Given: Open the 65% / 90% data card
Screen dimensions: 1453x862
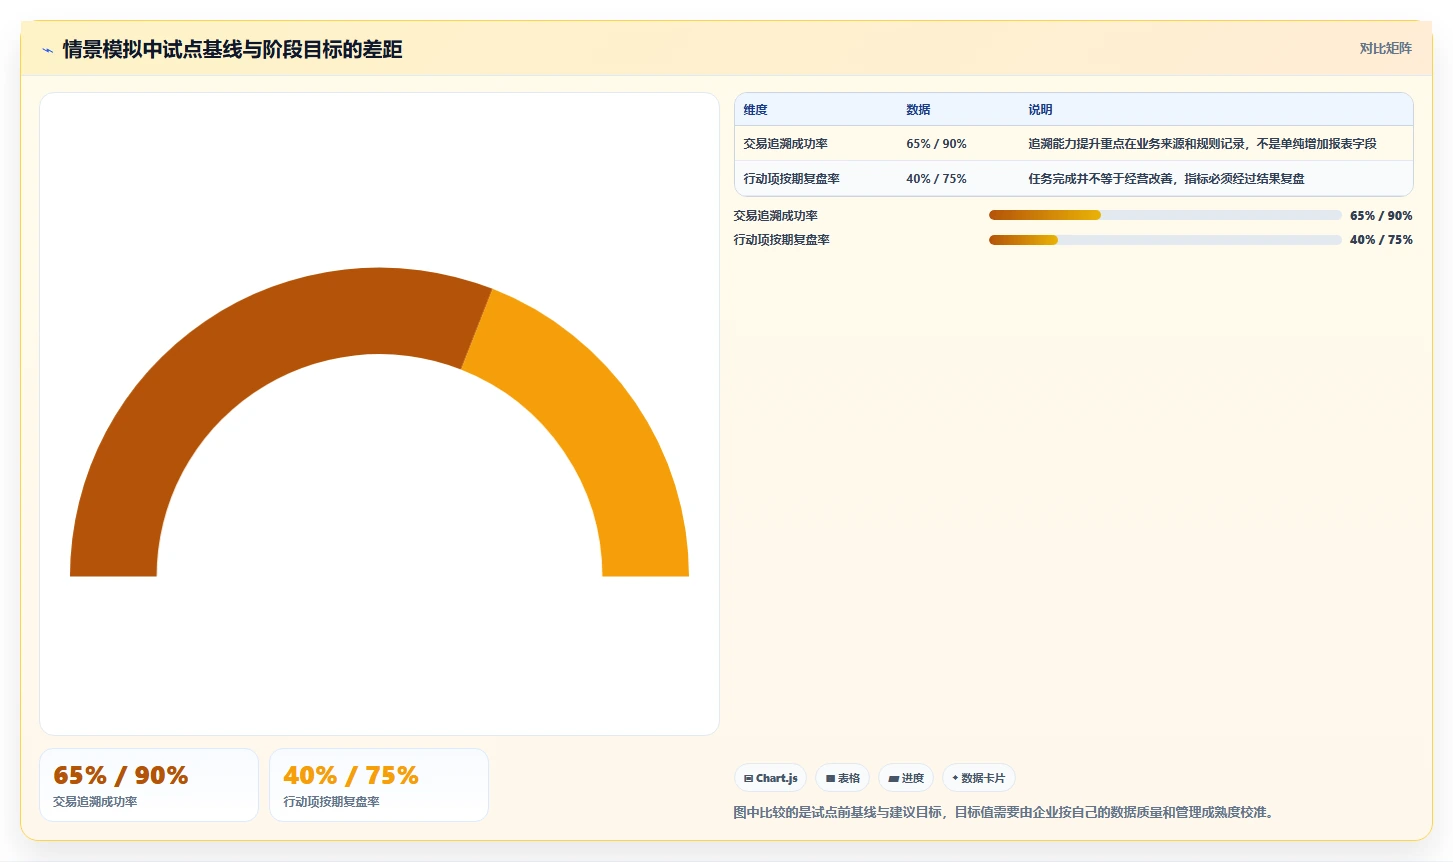Looking at the screenshot, I should (149, 785).
